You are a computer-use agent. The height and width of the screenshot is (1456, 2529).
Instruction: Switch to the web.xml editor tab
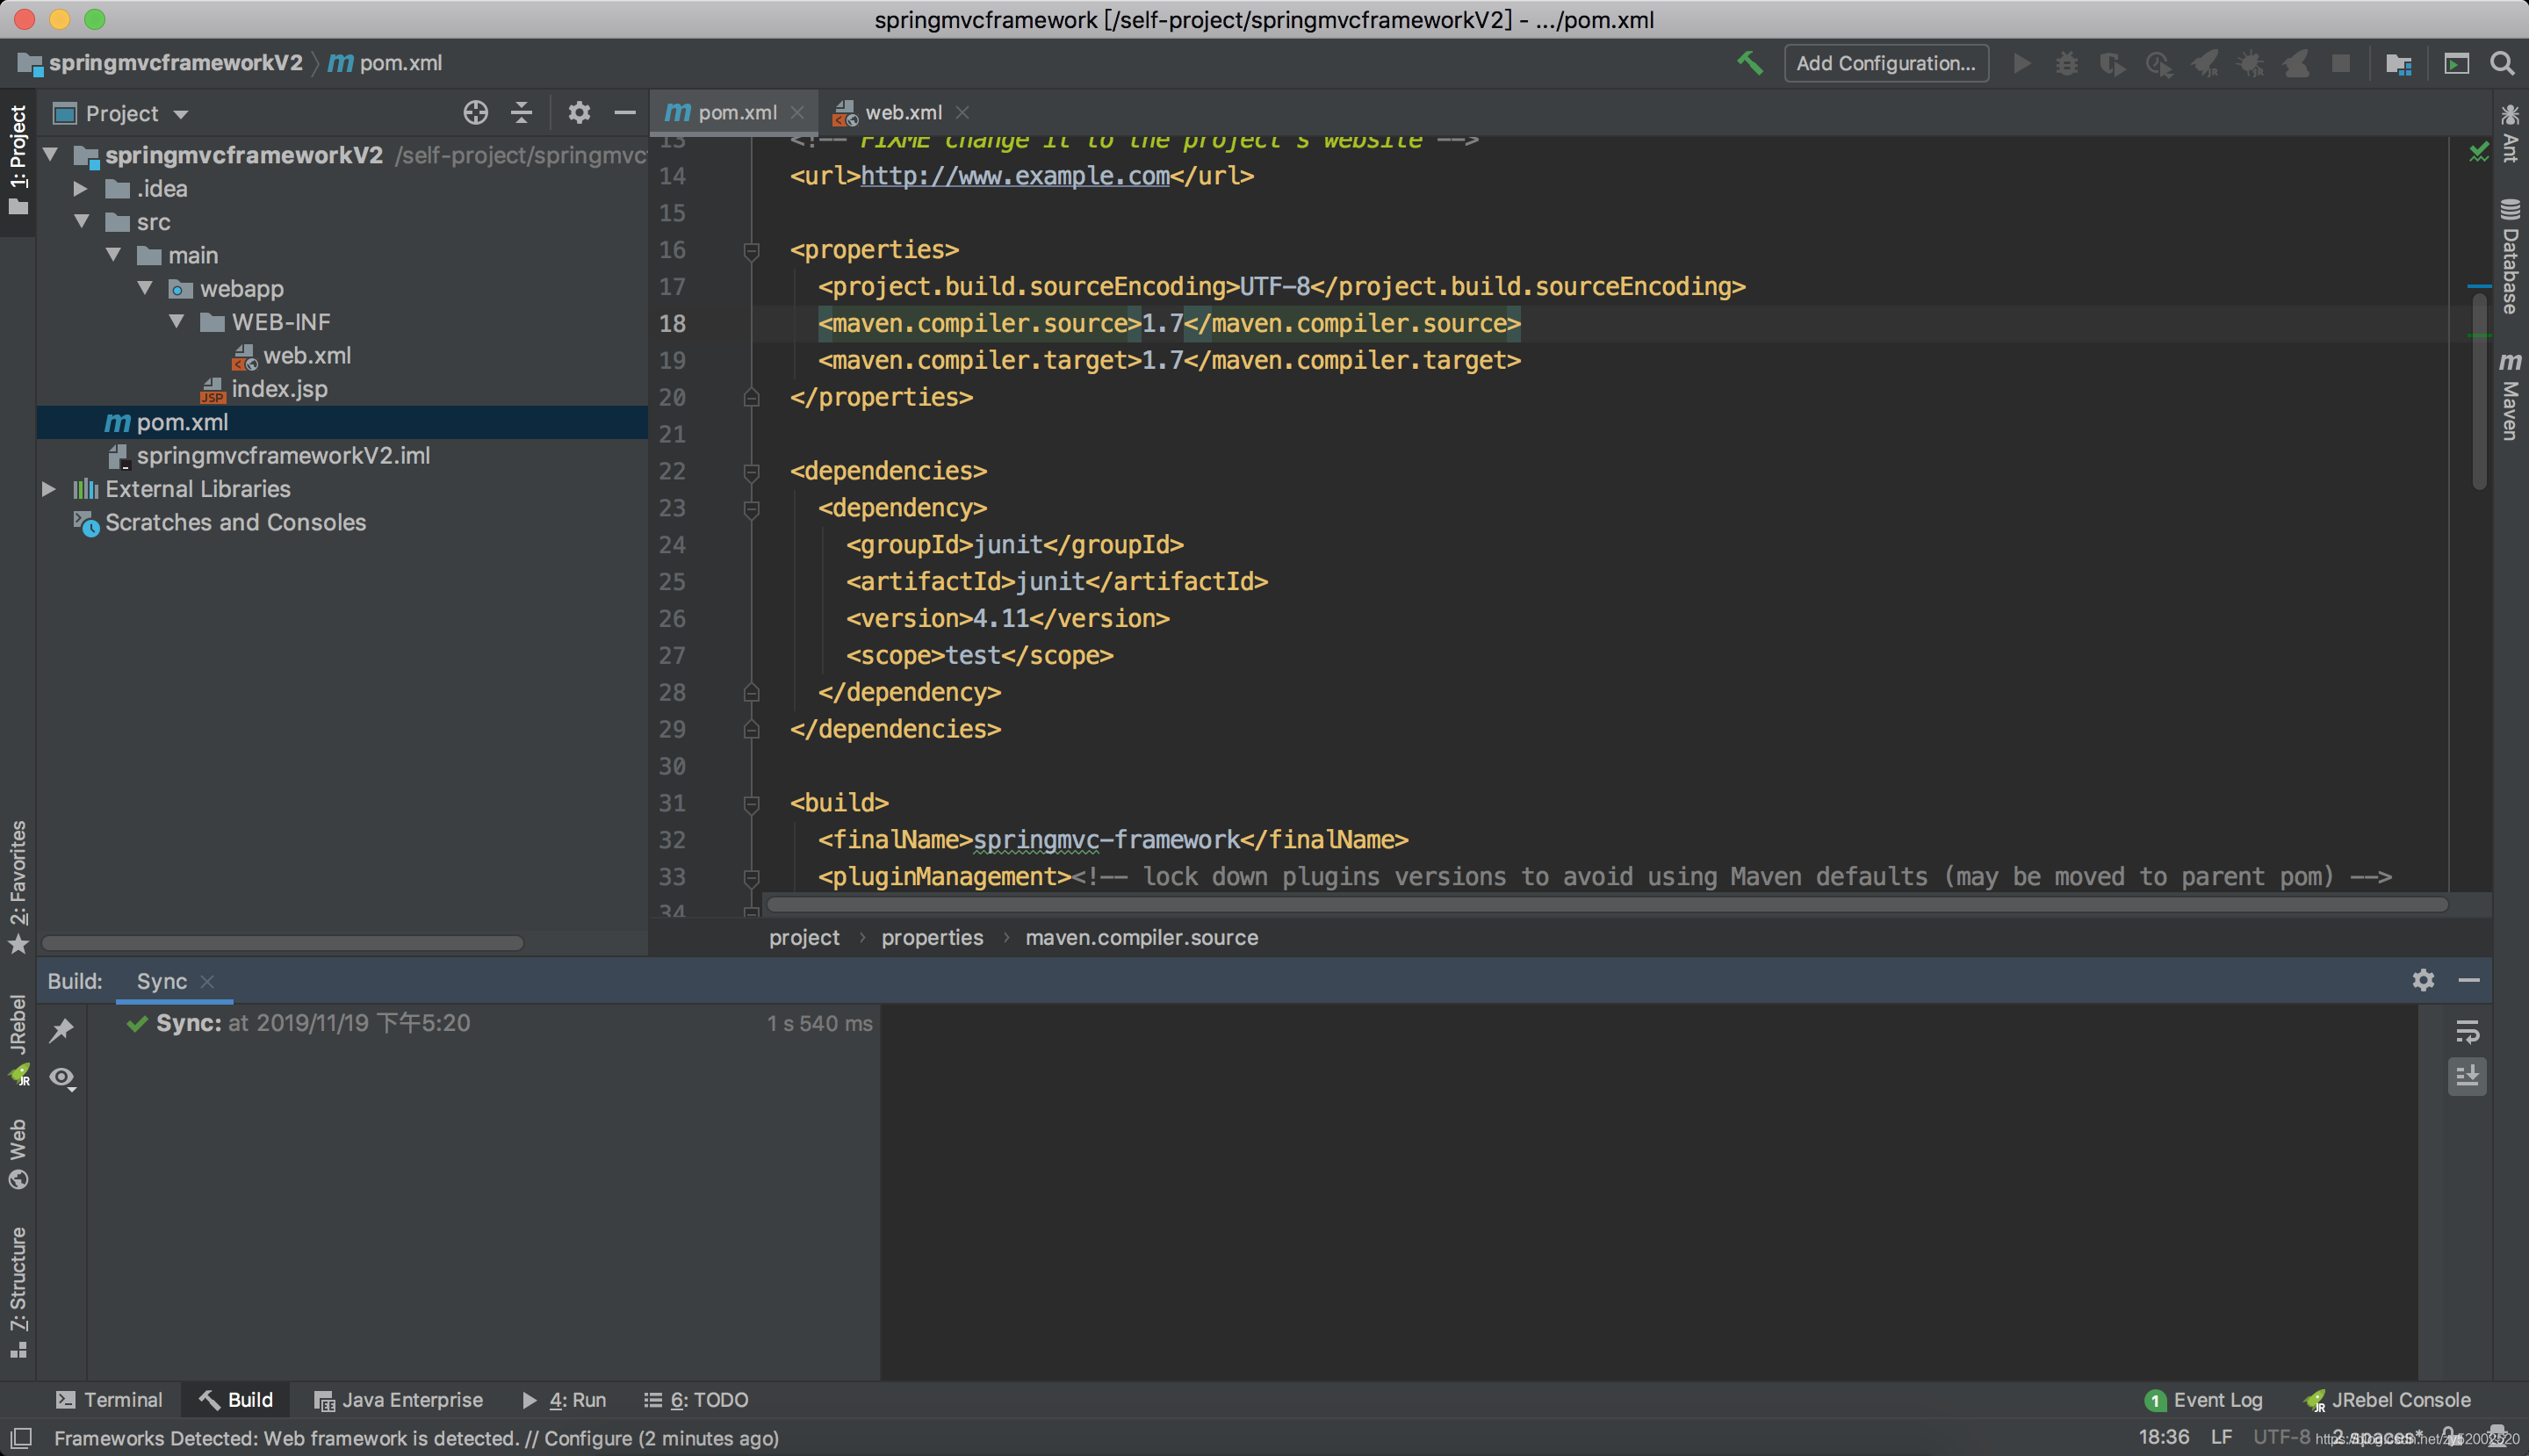point(901,113)
